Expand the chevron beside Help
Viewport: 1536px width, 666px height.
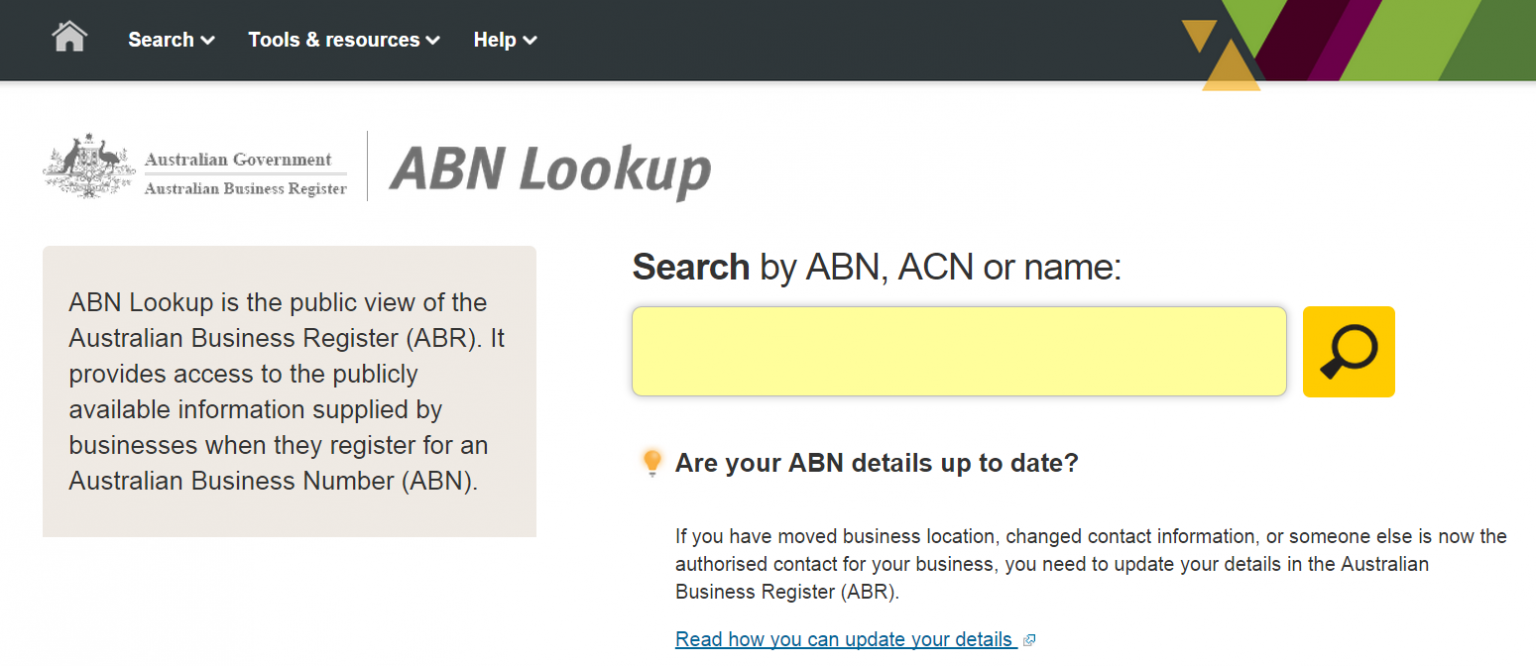pyautogui.click(x=530, y=40)
